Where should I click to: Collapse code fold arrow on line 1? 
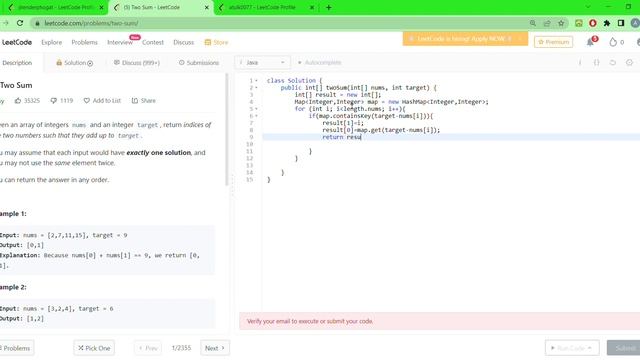click(x=256, y=81)
